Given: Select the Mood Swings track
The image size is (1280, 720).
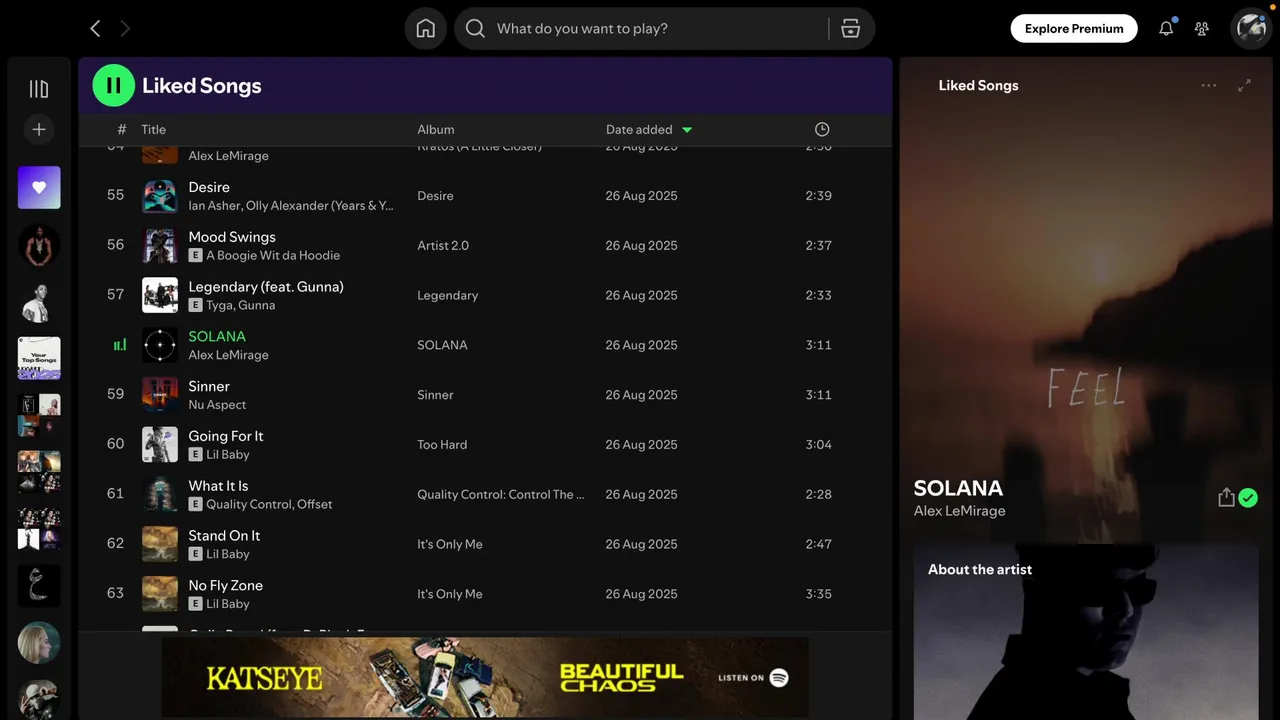Looking at the screenshot, I should [232, 237].
